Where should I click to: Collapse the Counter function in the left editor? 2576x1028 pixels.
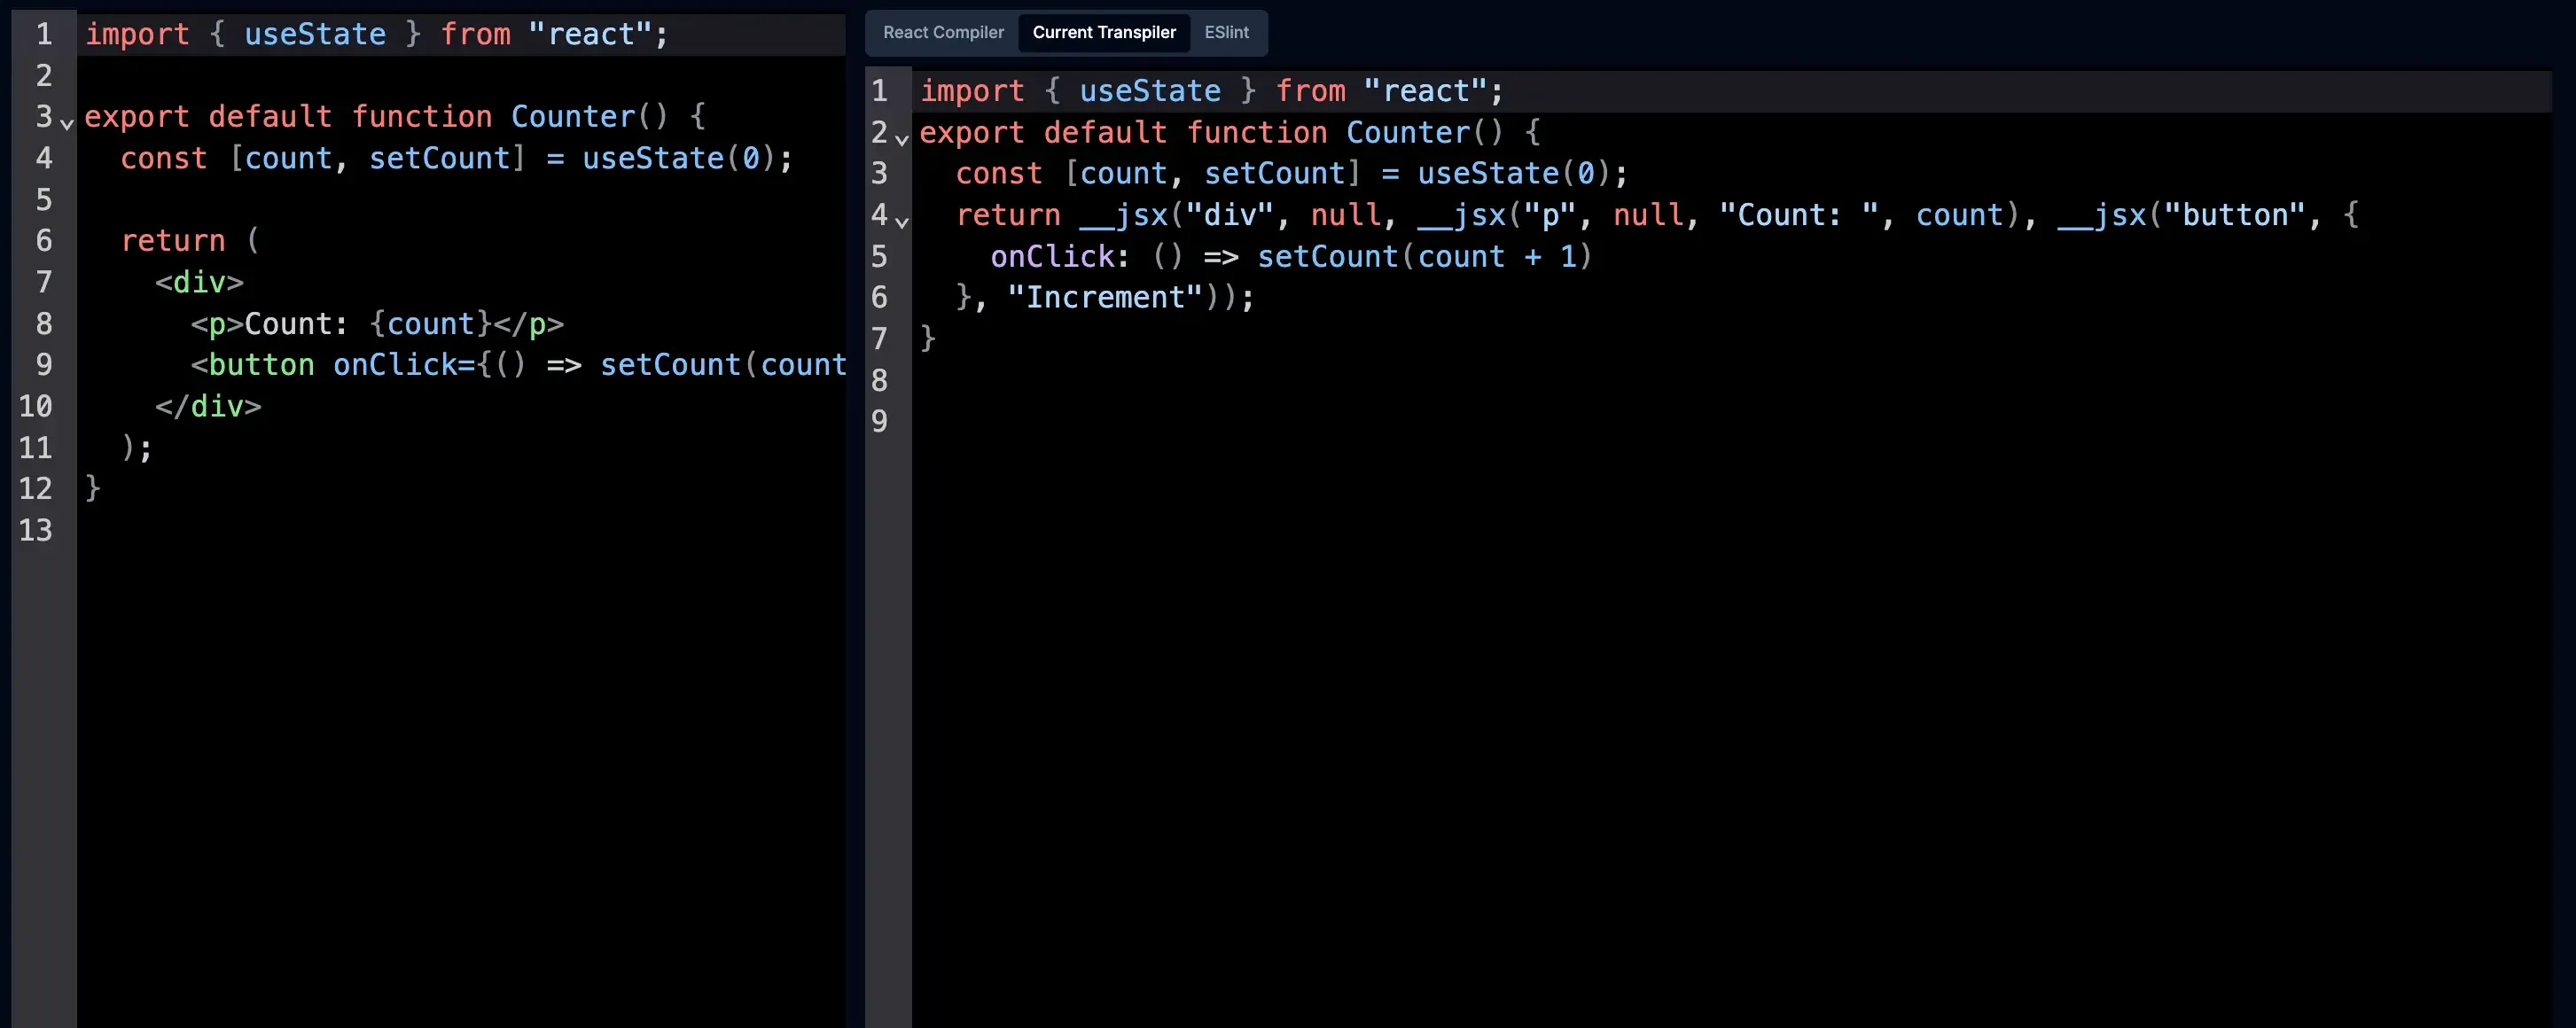pyautogui.click(x=67, y=125)
